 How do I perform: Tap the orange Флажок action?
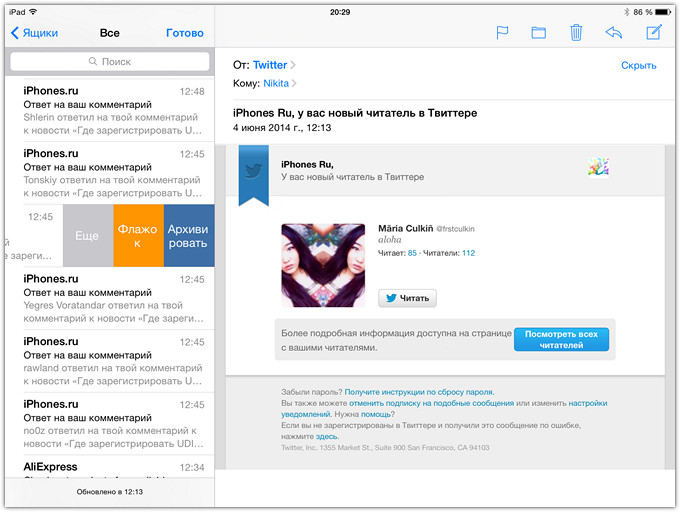pos(138,235)
